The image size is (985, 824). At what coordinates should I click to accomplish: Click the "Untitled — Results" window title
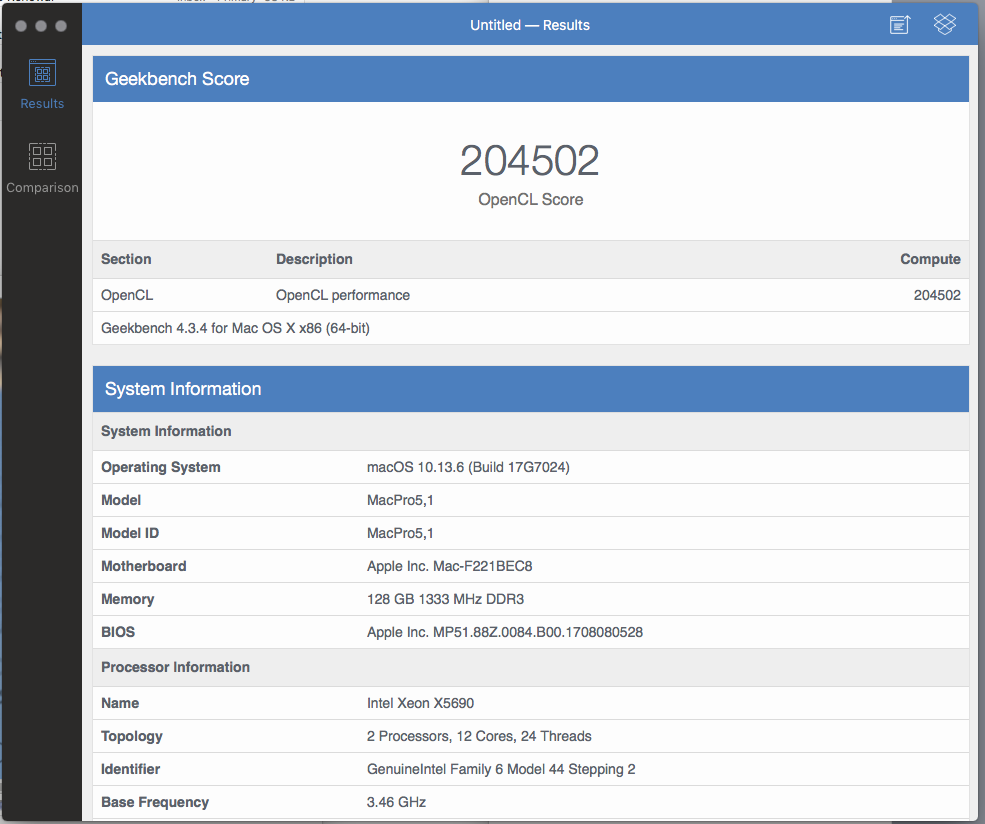click(x=530, y=25)
